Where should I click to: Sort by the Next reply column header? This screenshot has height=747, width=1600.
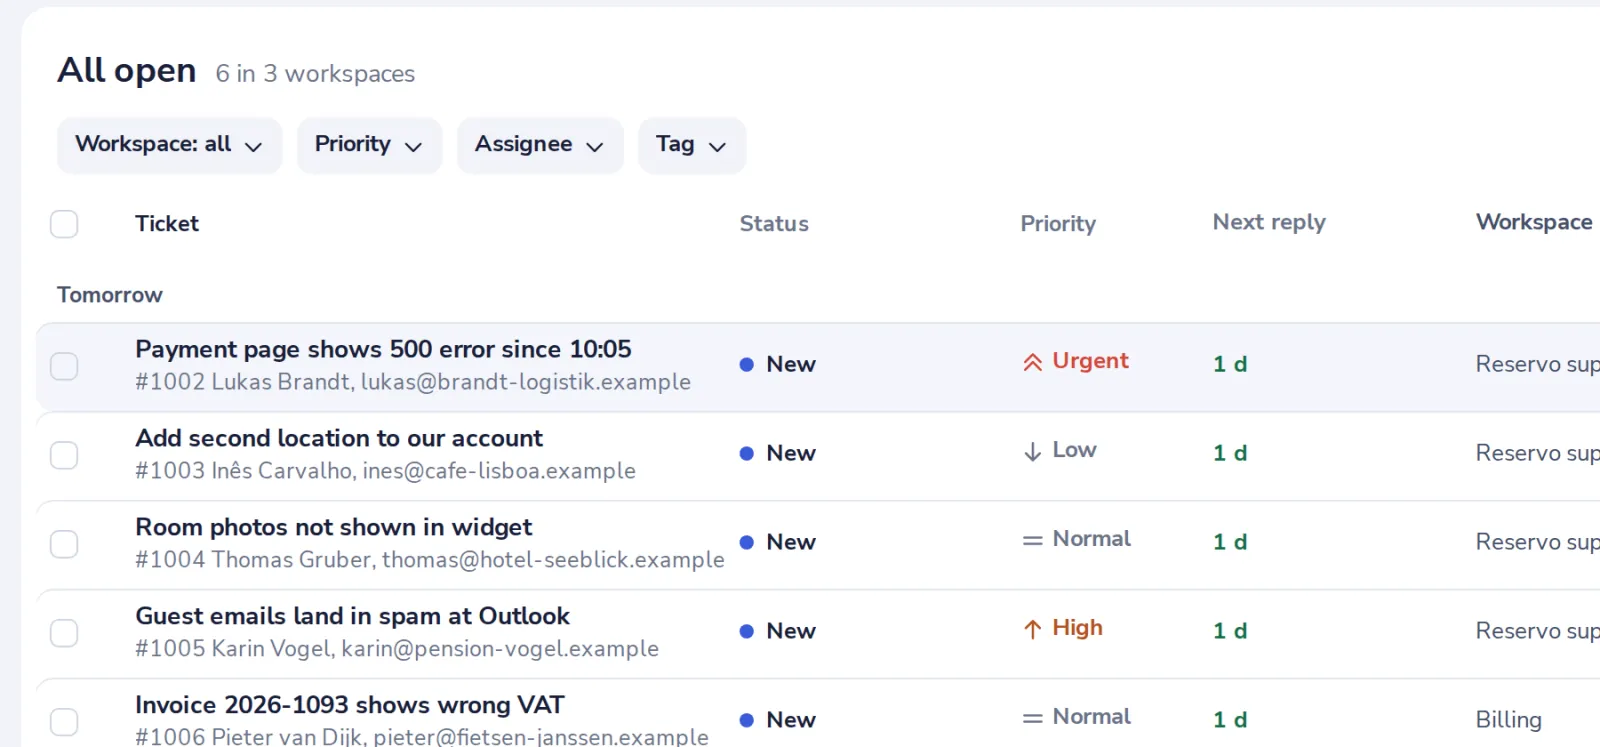tap(1269, 222)
